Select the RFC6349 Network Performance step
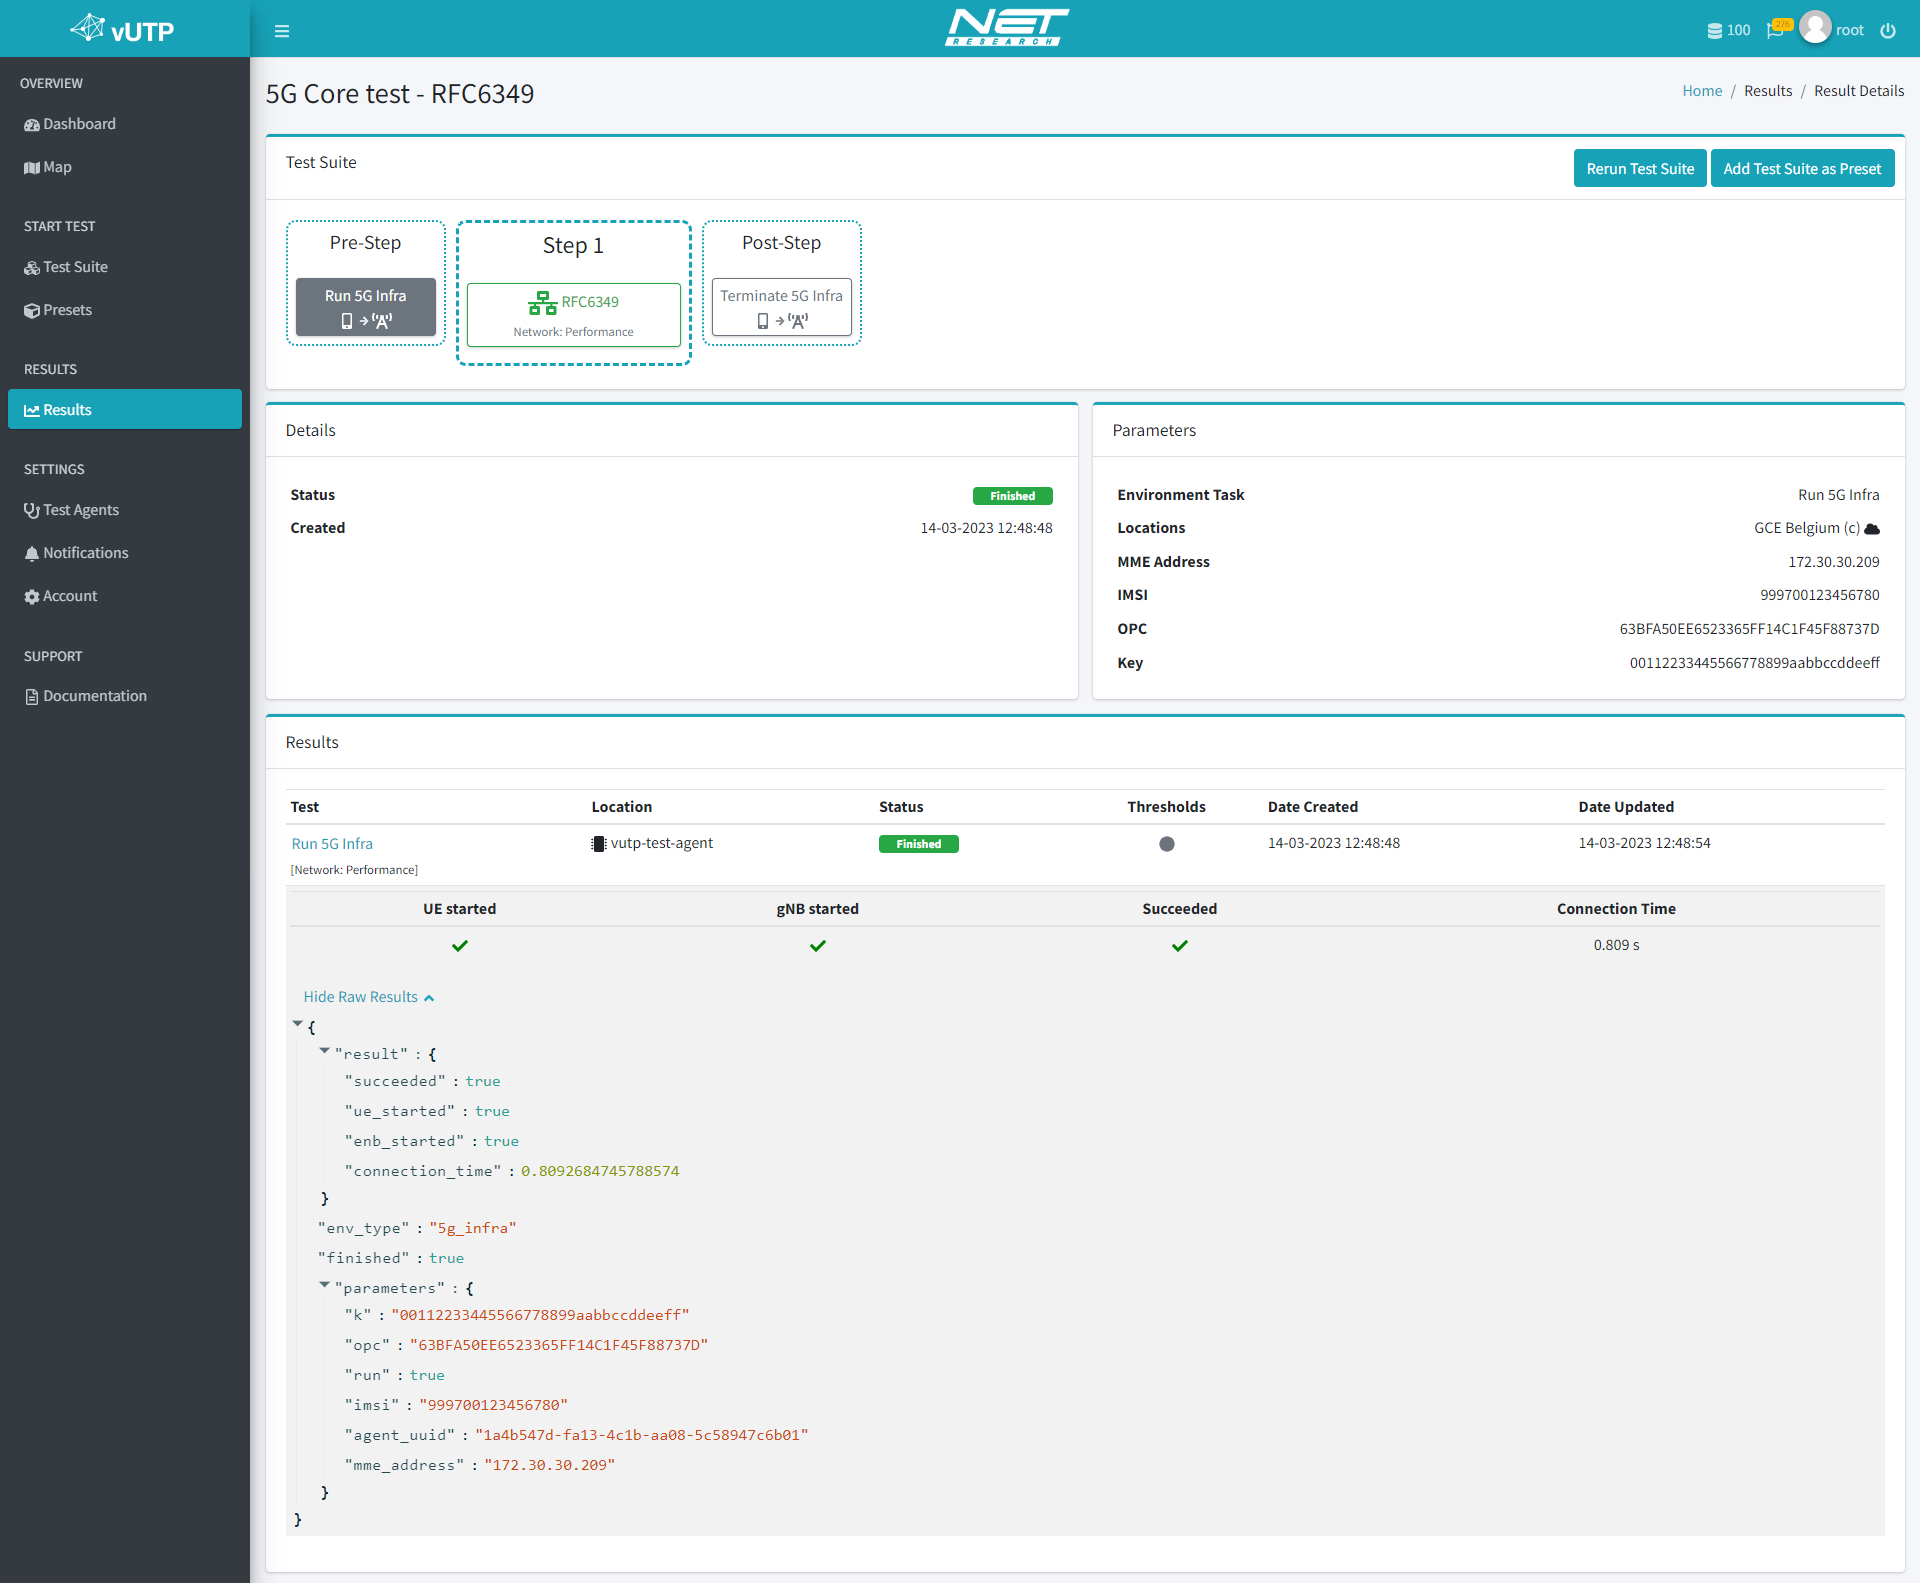 (572, 314)
